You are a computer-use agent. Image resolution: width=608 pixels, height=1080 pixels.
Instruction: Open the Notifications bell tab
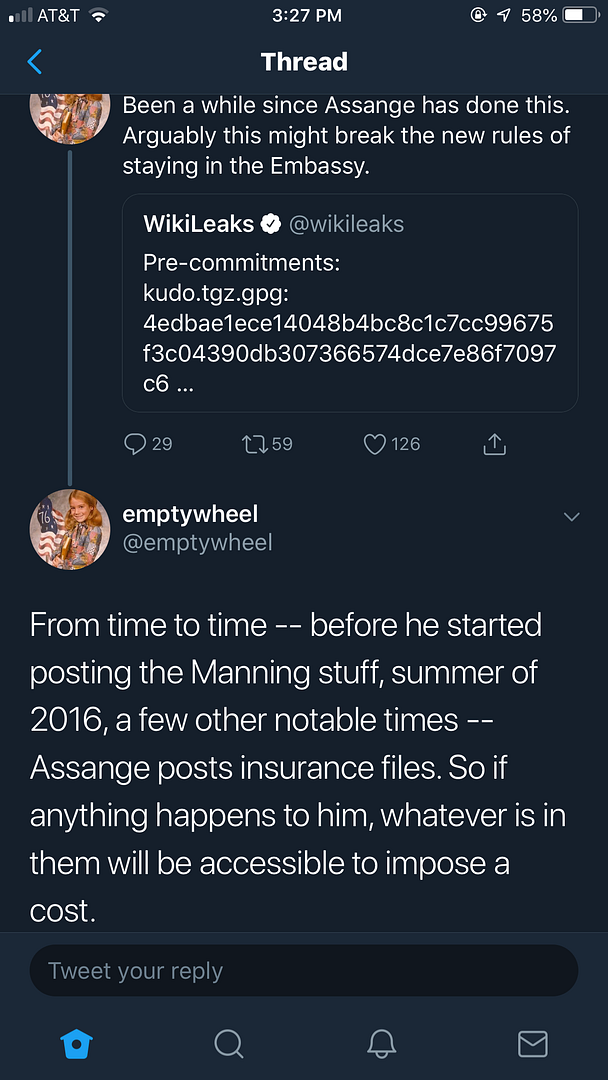(x=381, y=1044)
